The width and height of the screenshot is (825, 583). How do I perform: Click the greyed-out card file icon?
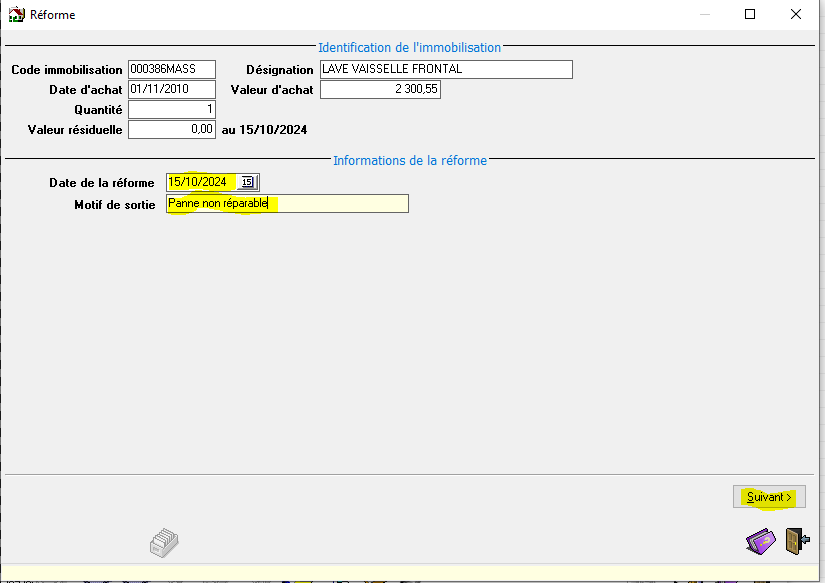tap(163, 542)
